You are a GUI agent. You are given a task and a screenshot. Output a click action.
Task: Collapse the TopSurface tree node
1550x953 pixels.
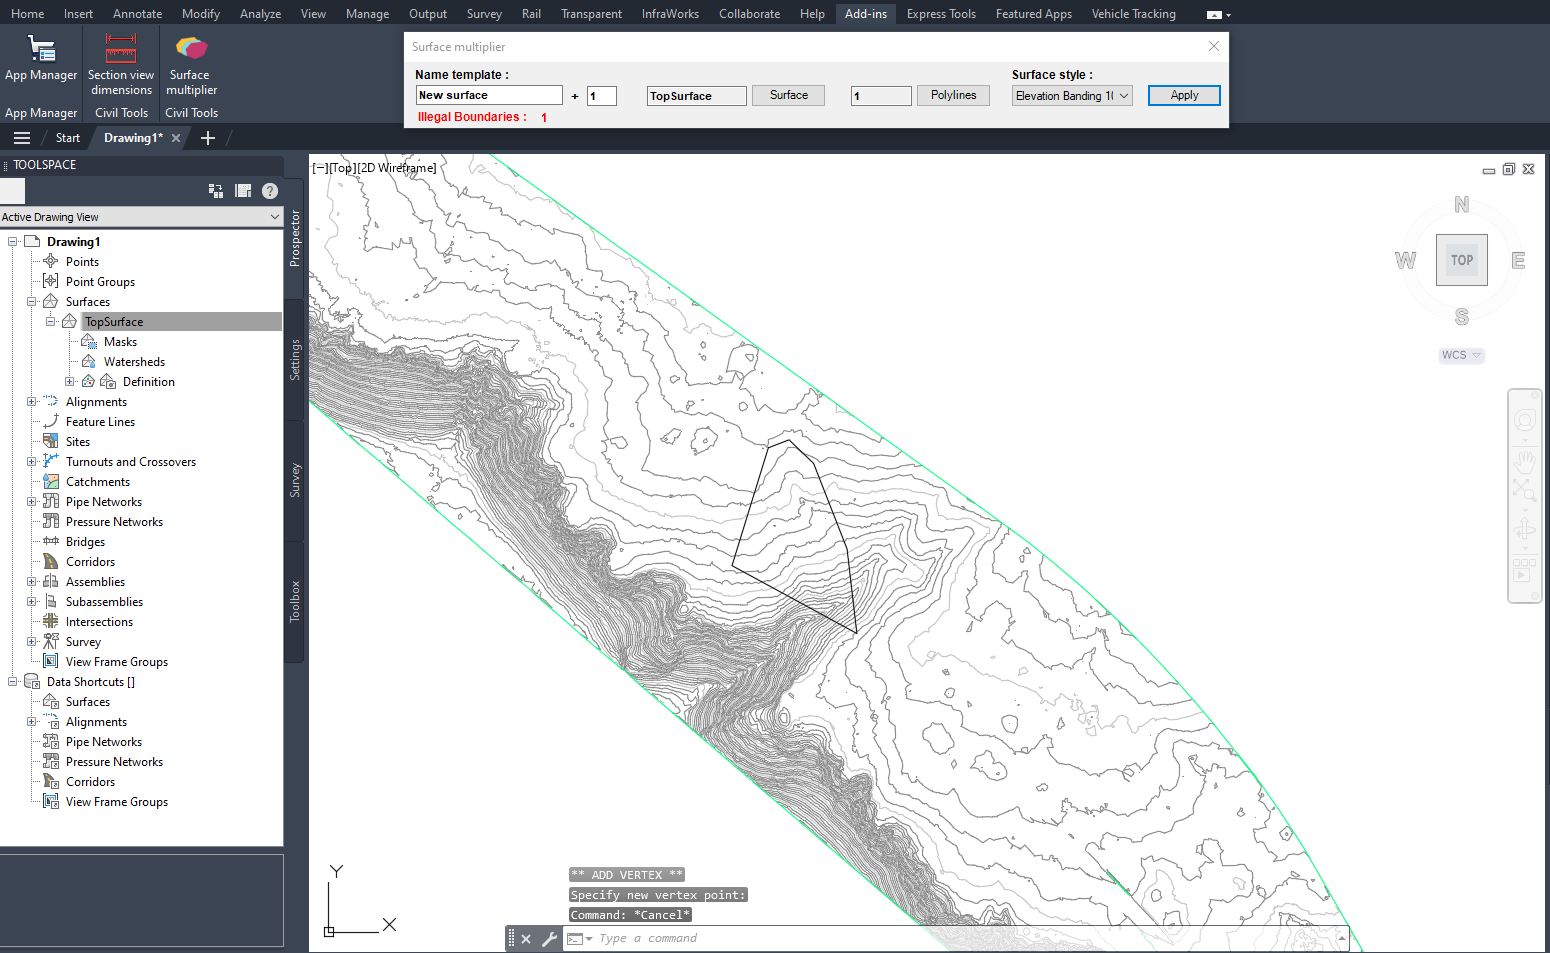pos(50,322)
